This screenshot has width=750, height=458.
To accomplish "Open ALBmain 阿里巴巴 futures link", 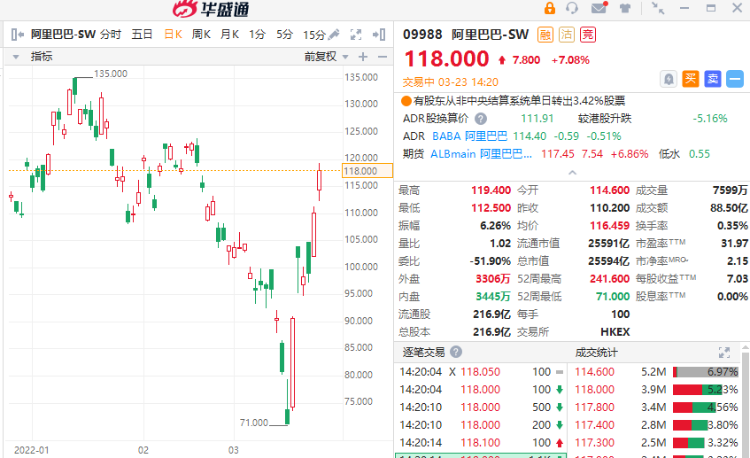I will pyautogui.click(x=481, y=154).
